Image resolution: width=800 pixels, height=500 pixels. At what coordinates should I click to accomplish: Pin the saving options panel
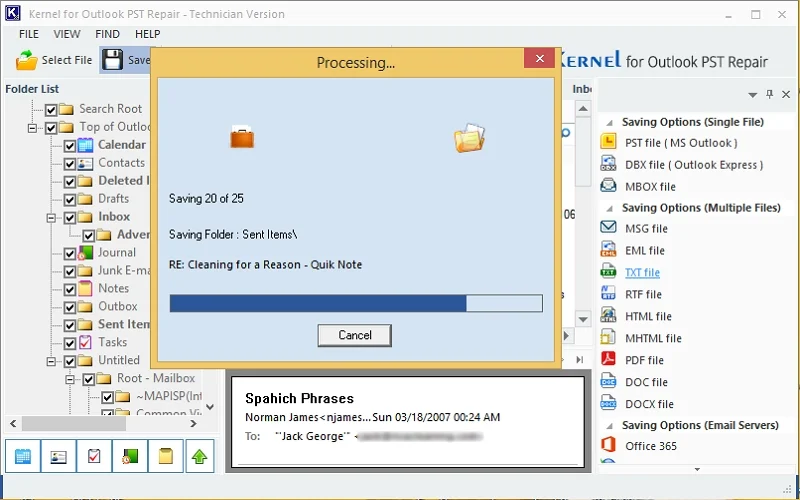pyautogui.click(x=769, y=94)
